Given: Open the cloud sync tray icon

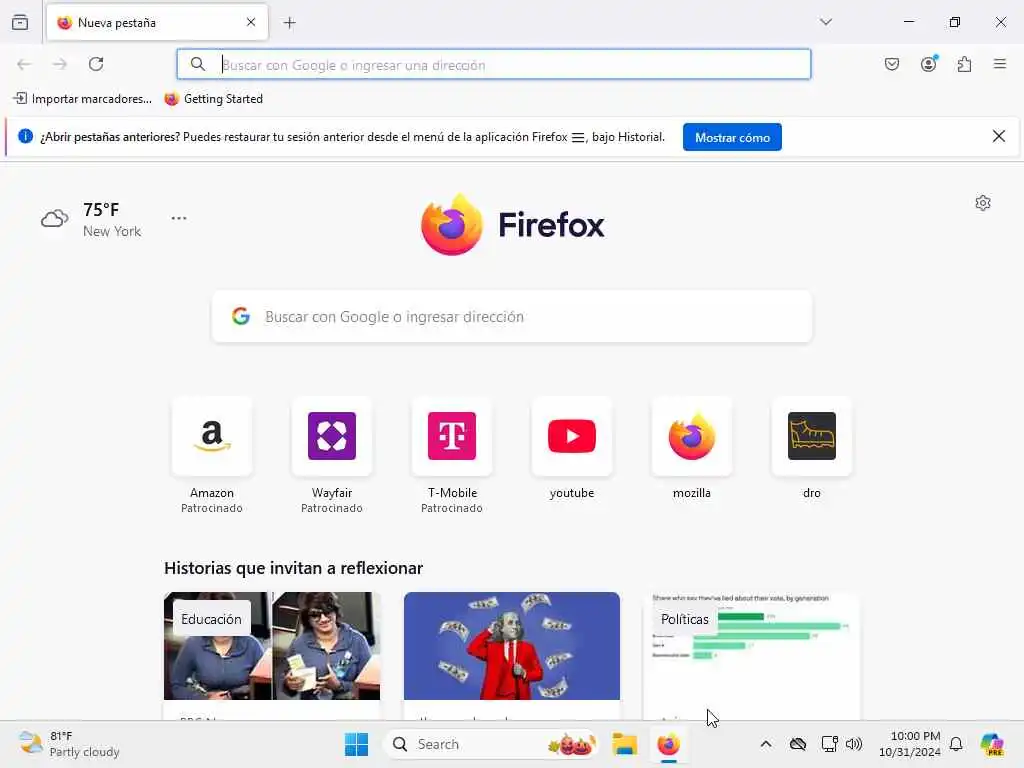Looking at the screenshot, I should click(x=797, y=744).
